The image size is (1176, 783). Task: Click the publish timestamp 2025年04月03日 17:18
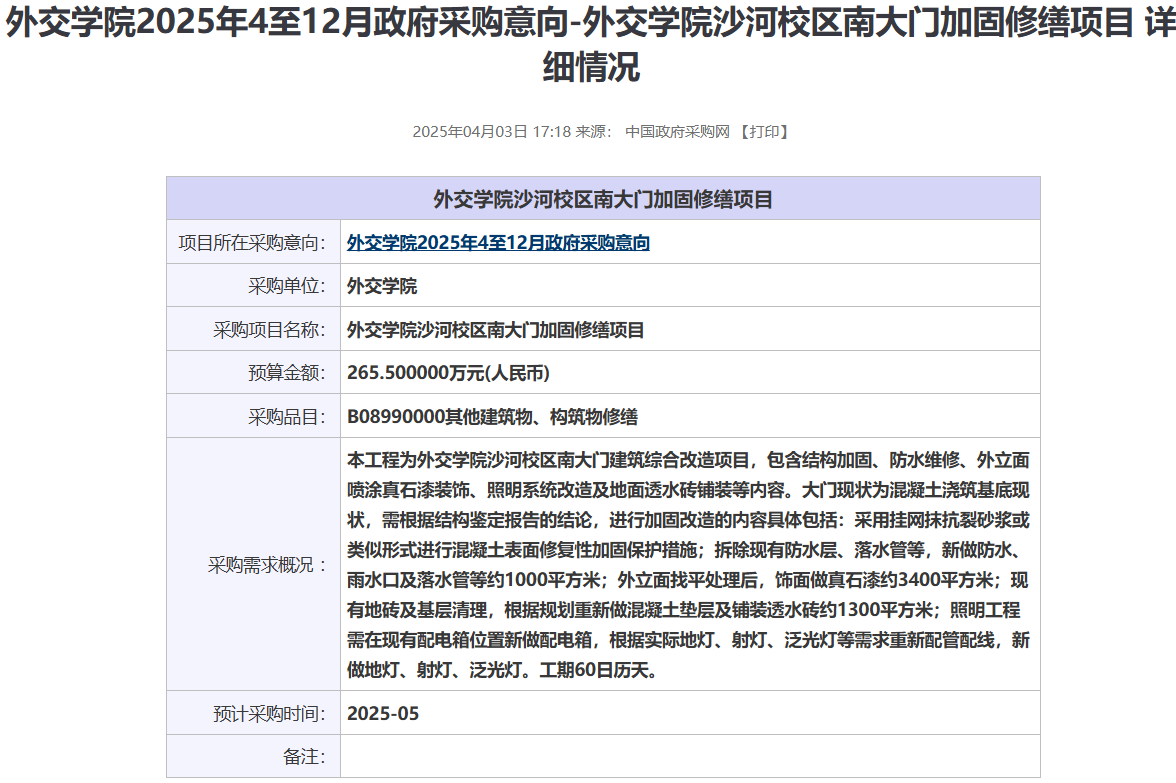click(x=491, y=132)
